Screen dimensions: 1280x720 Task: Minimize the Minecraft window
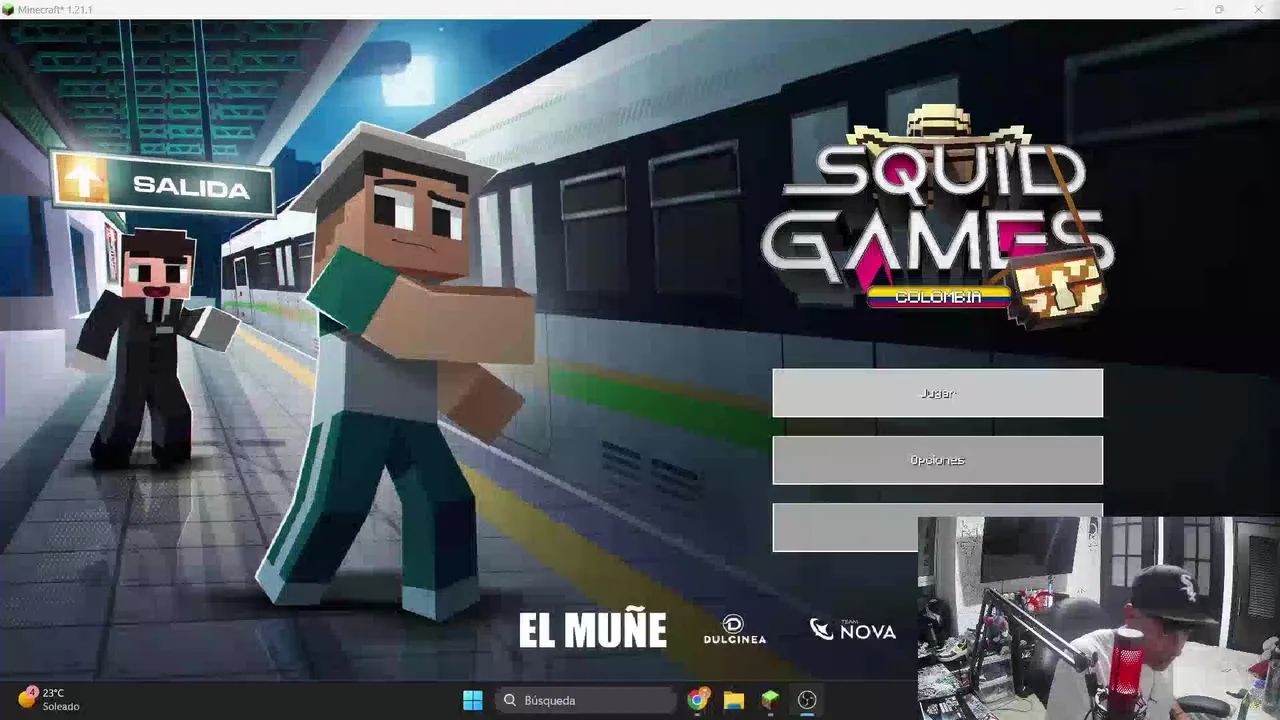pos(1179,9)
